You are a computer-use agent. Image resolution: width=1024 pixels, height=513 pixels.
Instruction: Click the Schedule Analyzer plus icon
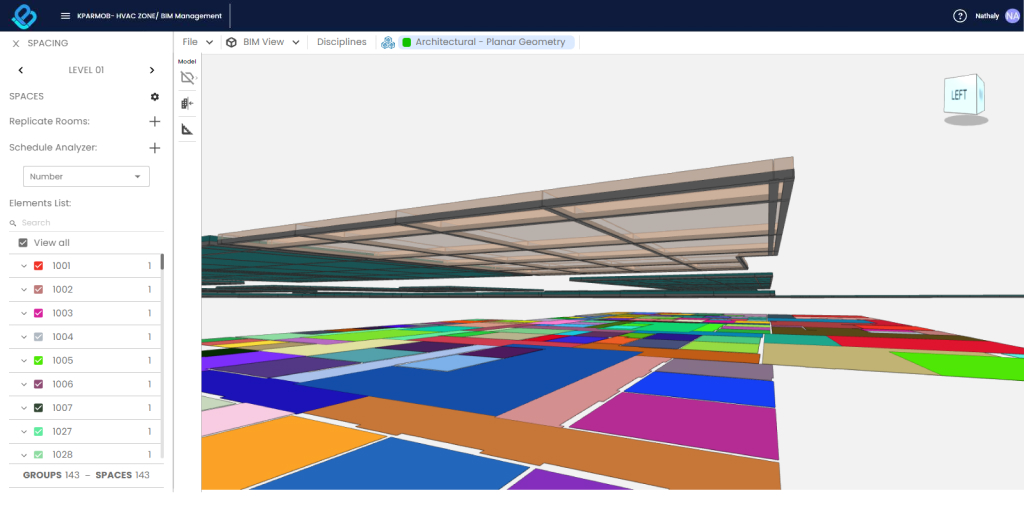point(155,148)
